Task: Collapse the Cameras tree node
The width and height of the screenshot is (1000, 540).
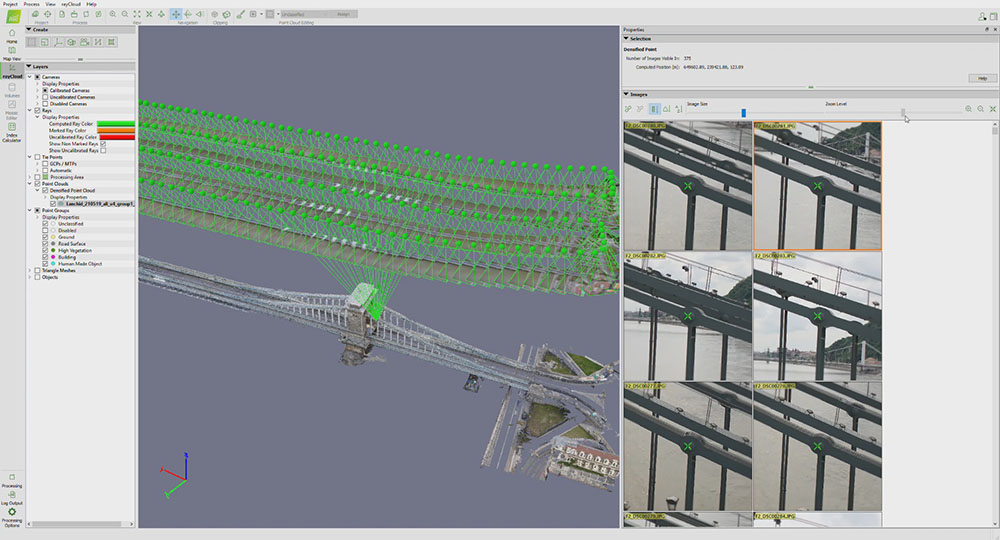Action: coord(29,77)
